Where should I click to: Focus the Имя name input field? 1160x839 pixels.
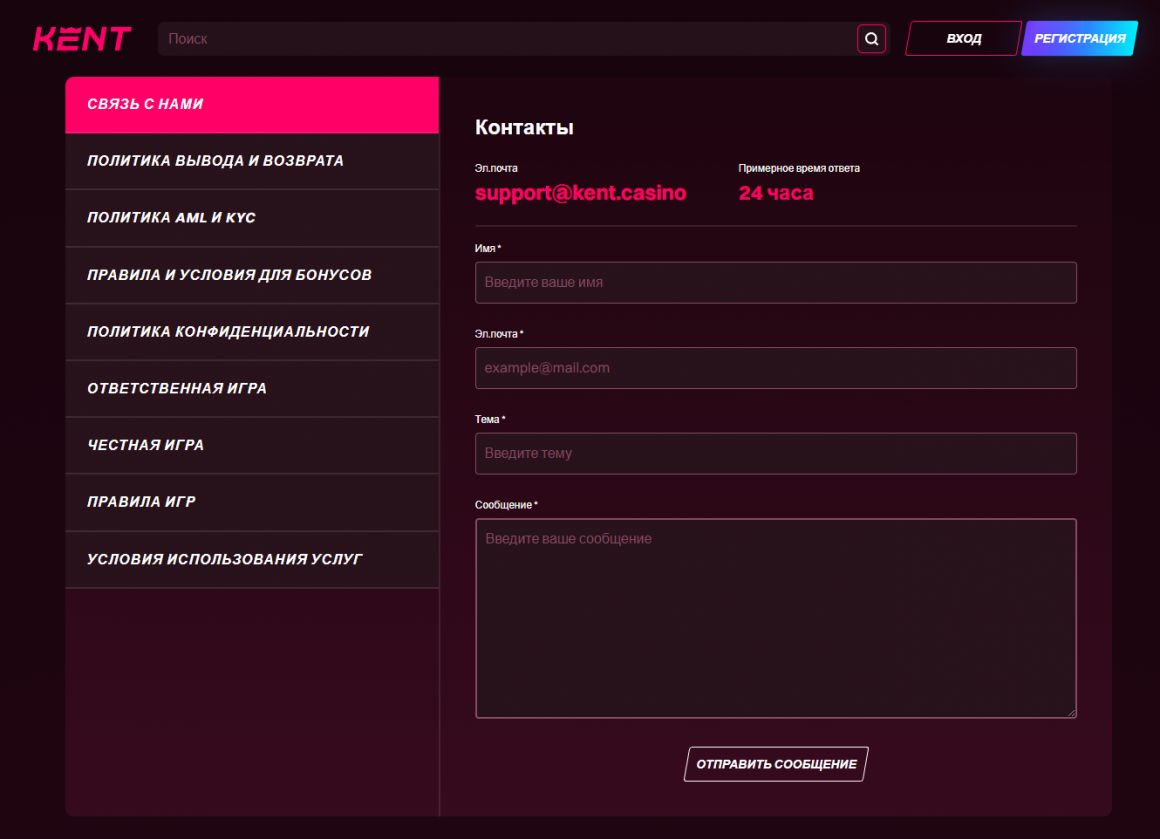775,283
